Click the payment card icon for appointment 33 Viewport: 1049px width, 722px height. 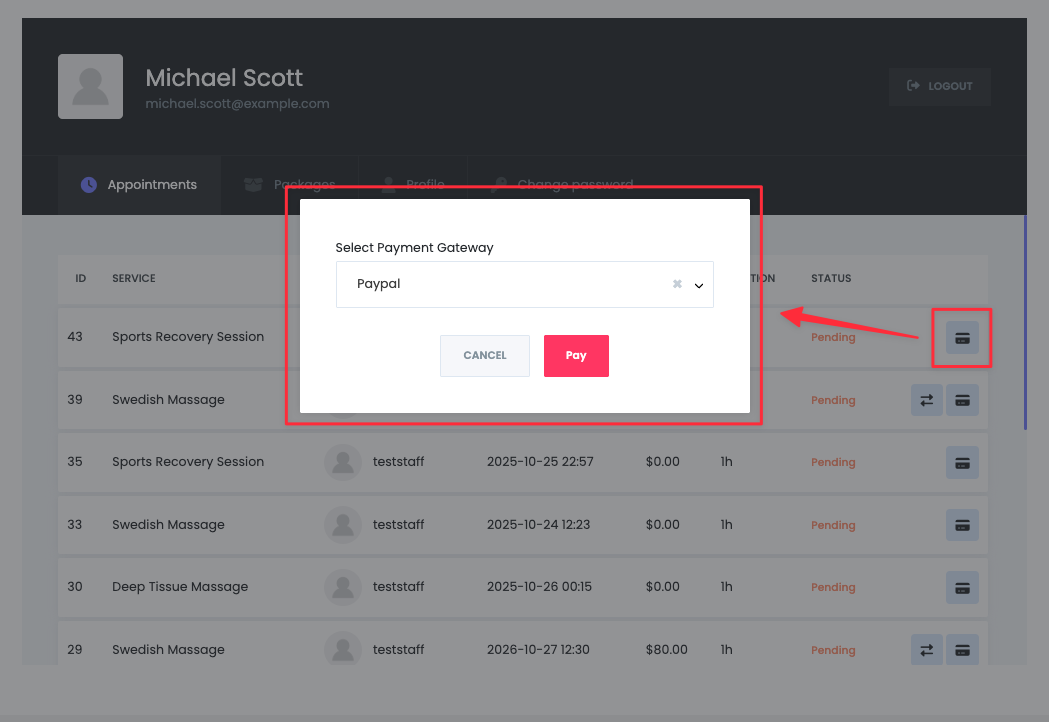[962, 525]
